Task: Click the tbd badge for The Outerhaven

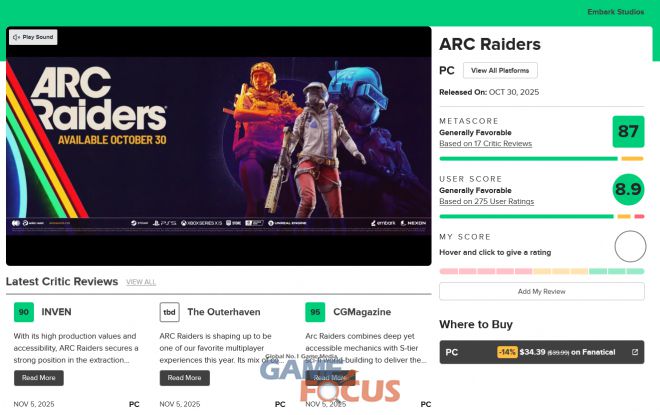Action: pyautogui.click(x=169, y=312)
